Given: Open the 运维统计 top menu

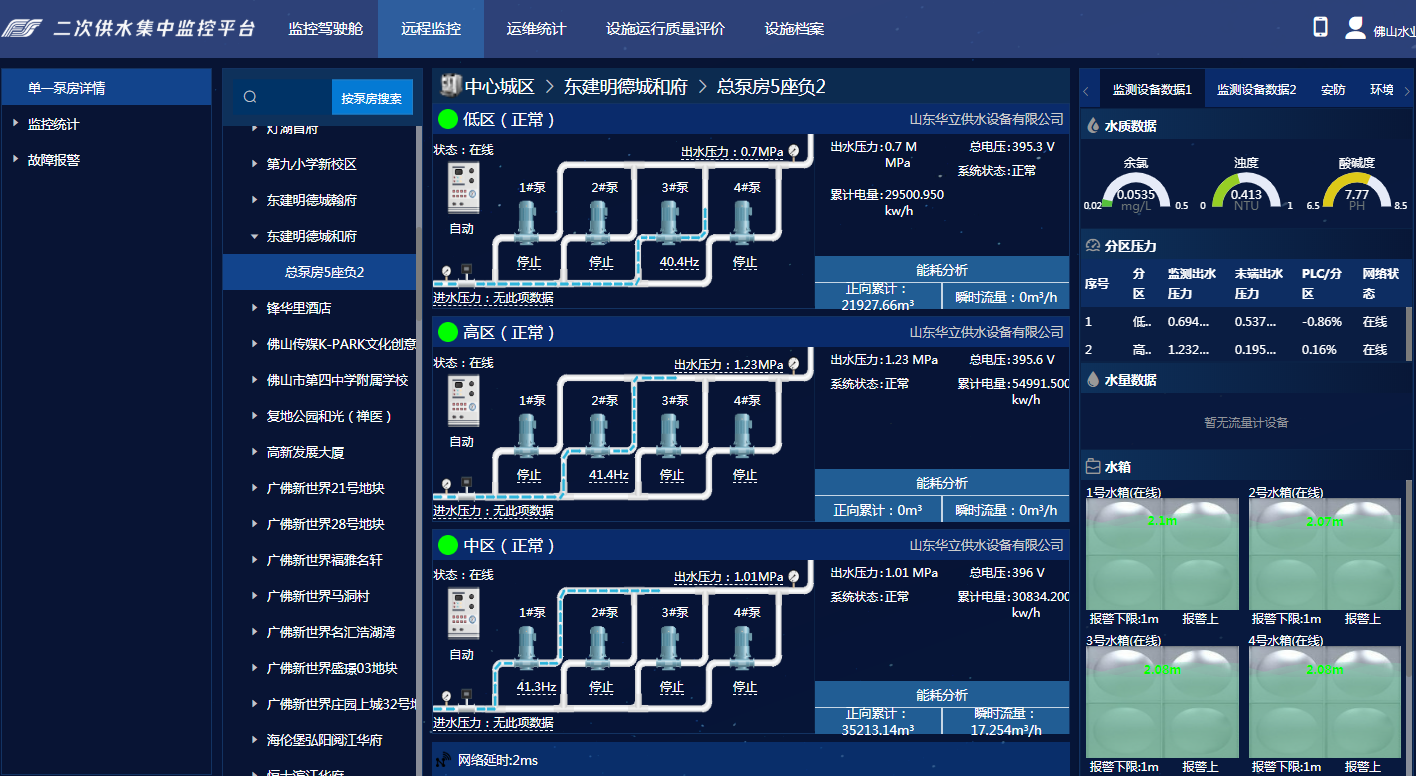Looking at the screenshot, I should 536,29.
